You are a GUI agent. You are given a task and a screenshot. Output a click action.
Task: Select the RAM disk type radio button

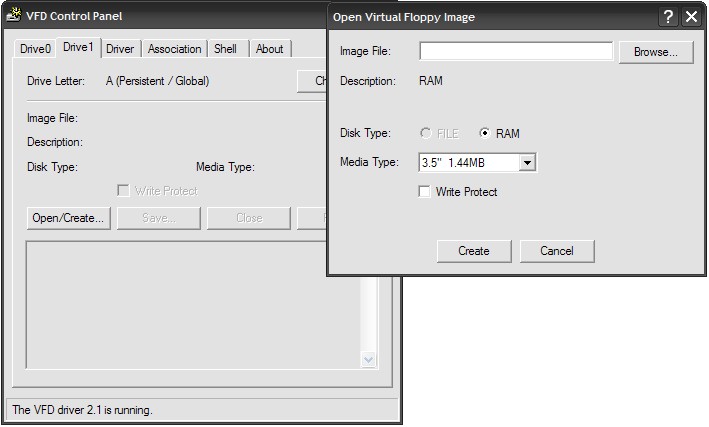pyautogui.click(x=485, y=134)
